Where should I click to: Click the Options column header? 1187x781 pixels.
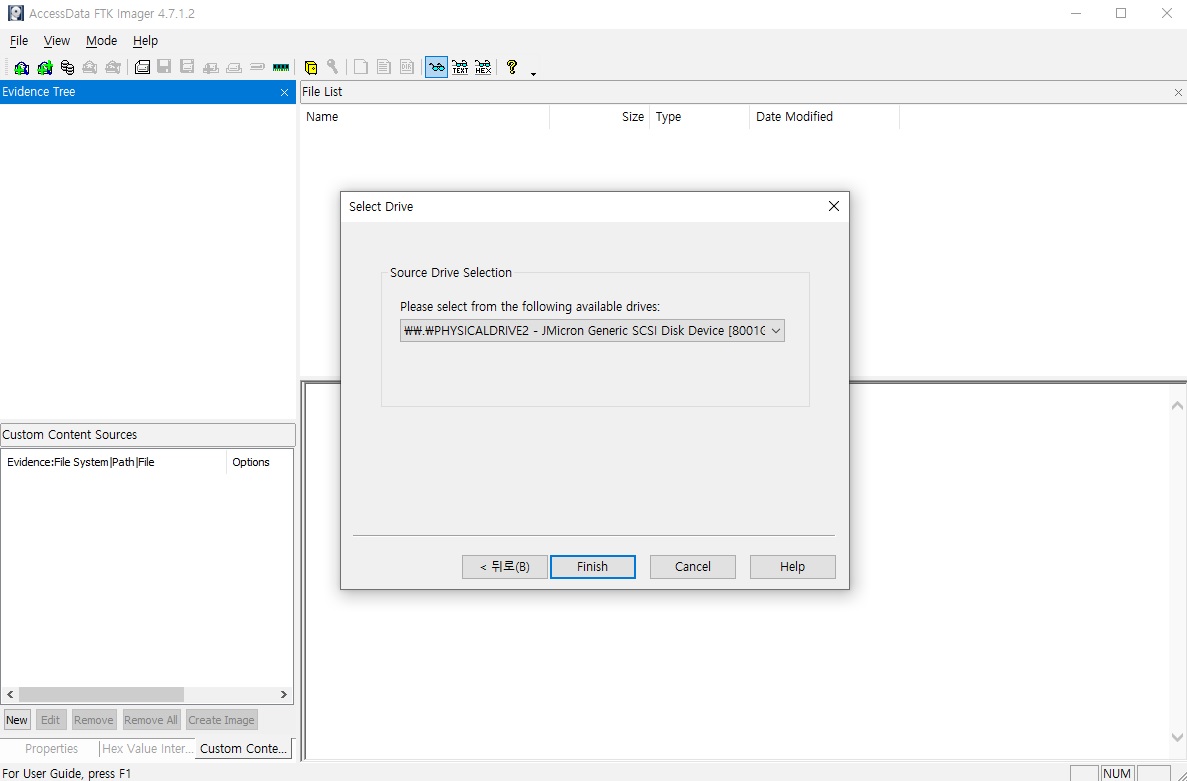pos(259,462)
